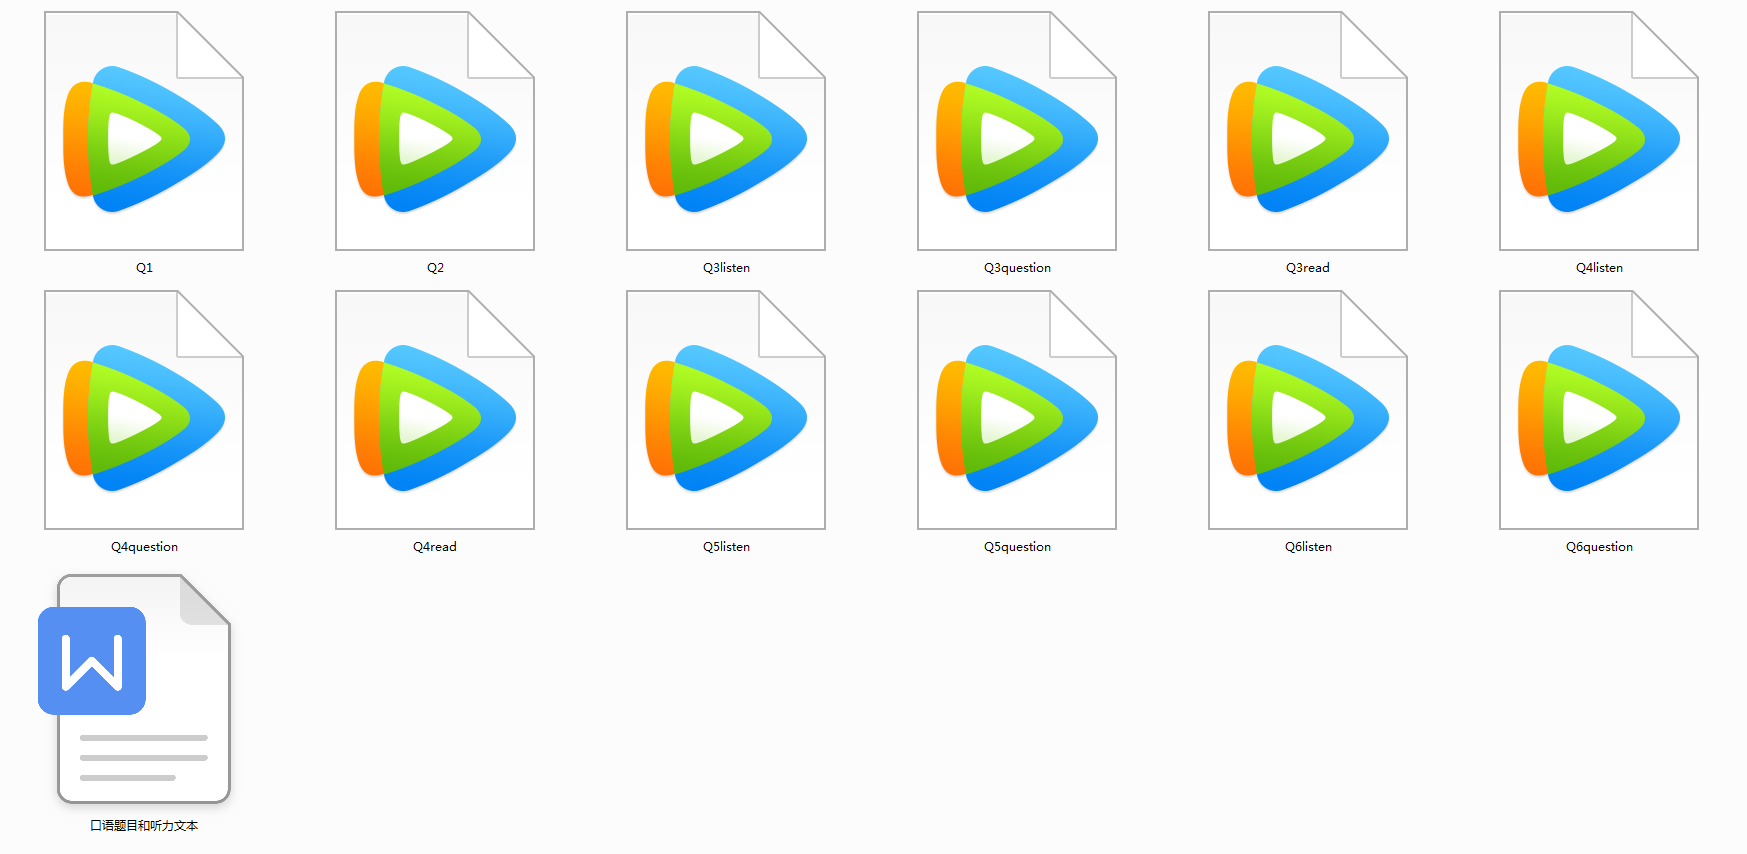Click the Q1 file name label

click(144, 268)
